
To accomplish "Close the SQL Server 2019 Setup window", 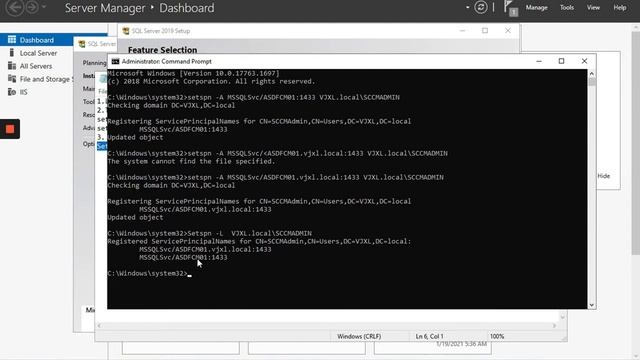I will (508, 31).
